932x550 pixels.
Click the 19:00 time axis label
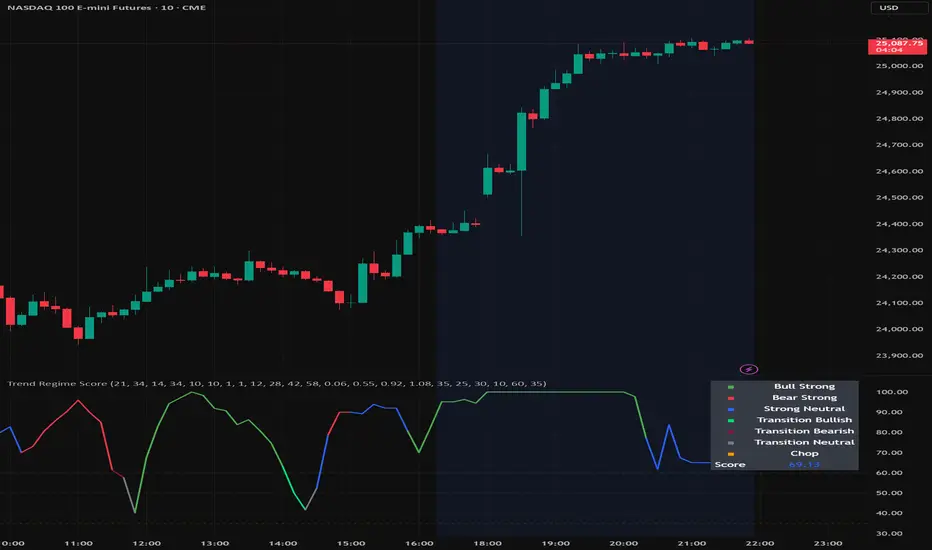coord(556,543)
